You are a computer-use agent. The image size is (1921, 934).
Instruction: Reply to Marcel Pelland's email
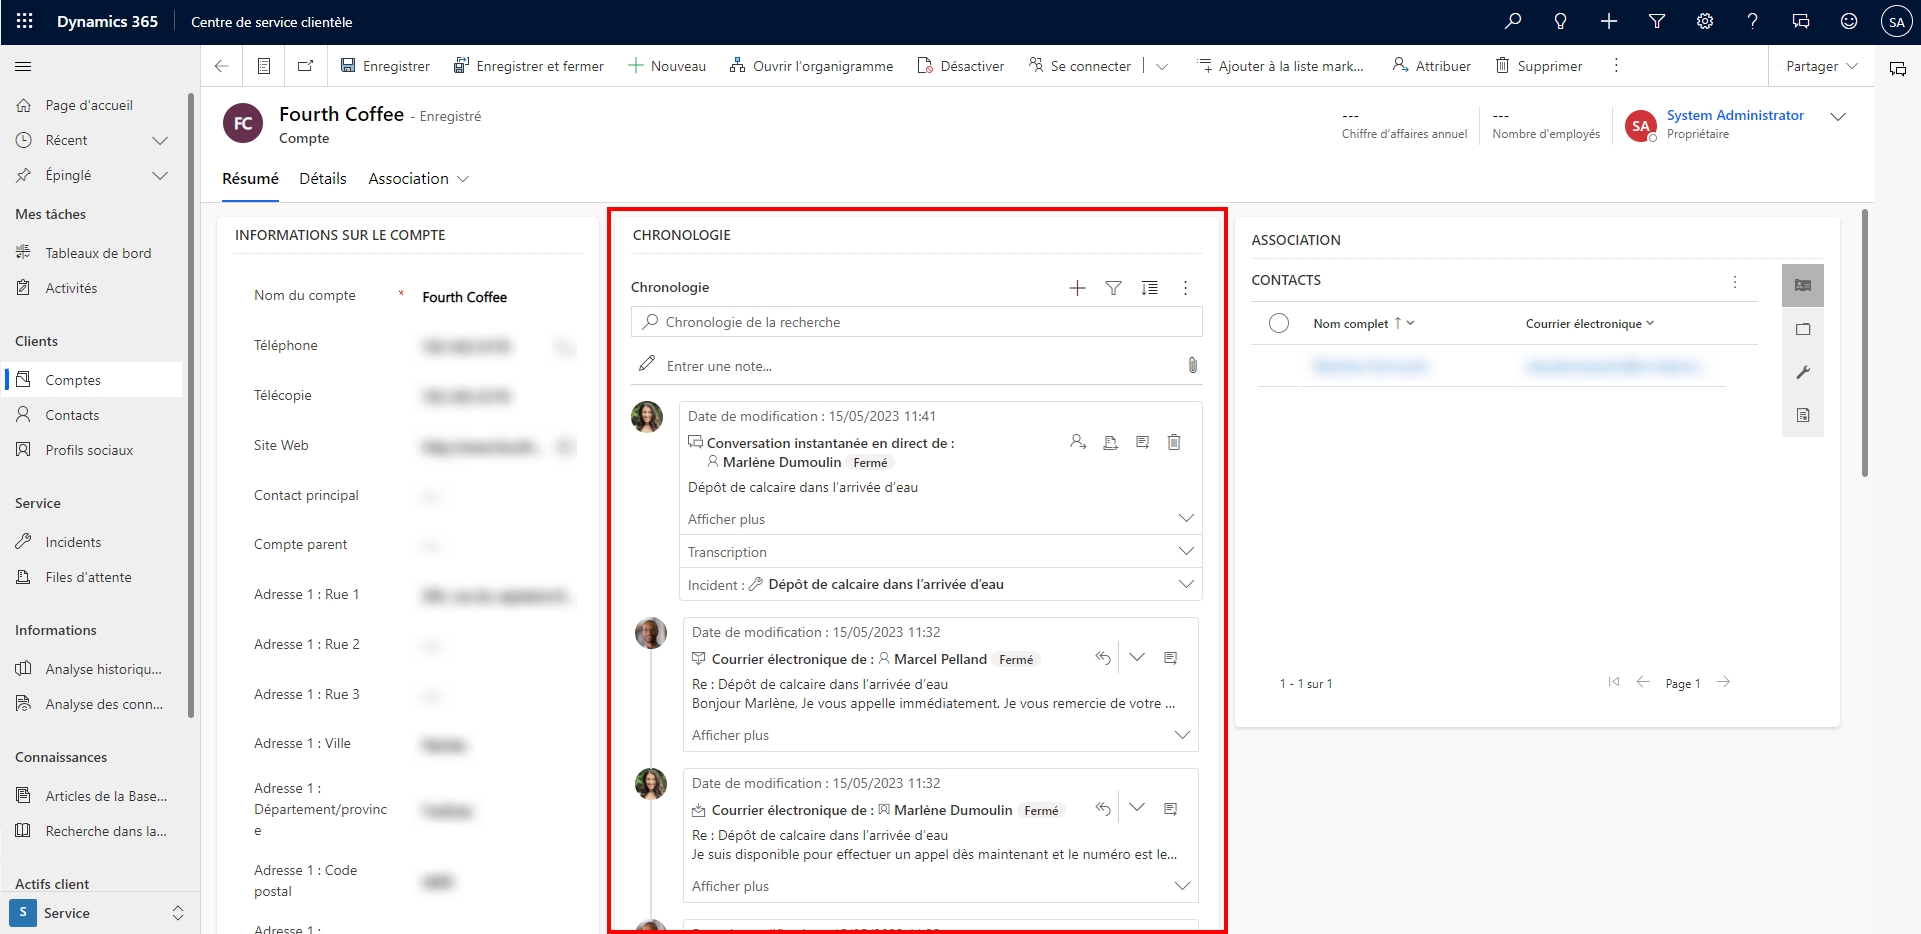pos(1103,657)
